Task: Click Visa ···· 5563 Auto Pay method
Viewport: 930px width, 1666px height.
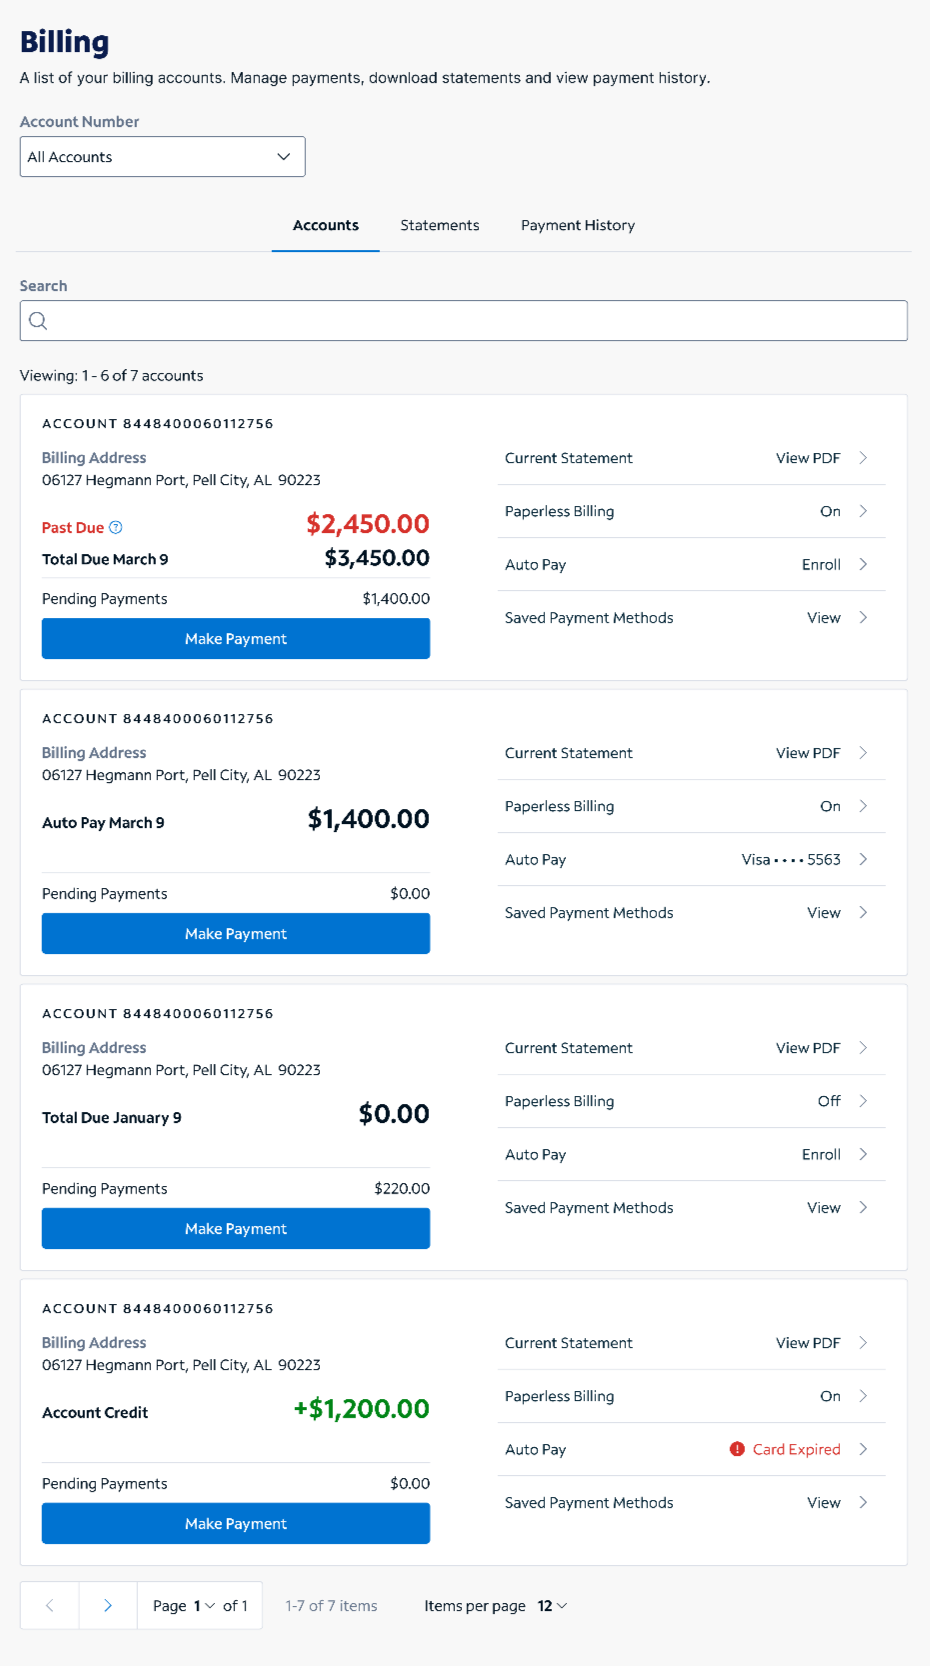Action: point(791,860)
